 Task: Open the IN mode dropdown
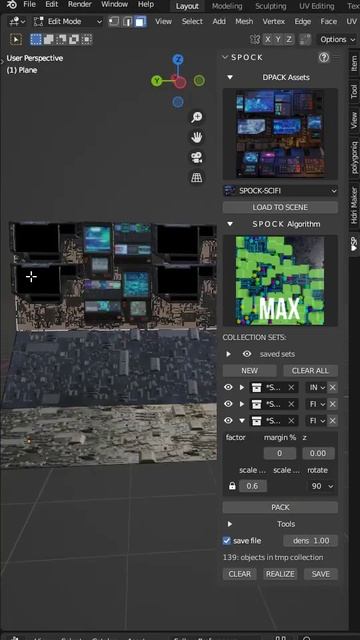[x=316, y=387]
